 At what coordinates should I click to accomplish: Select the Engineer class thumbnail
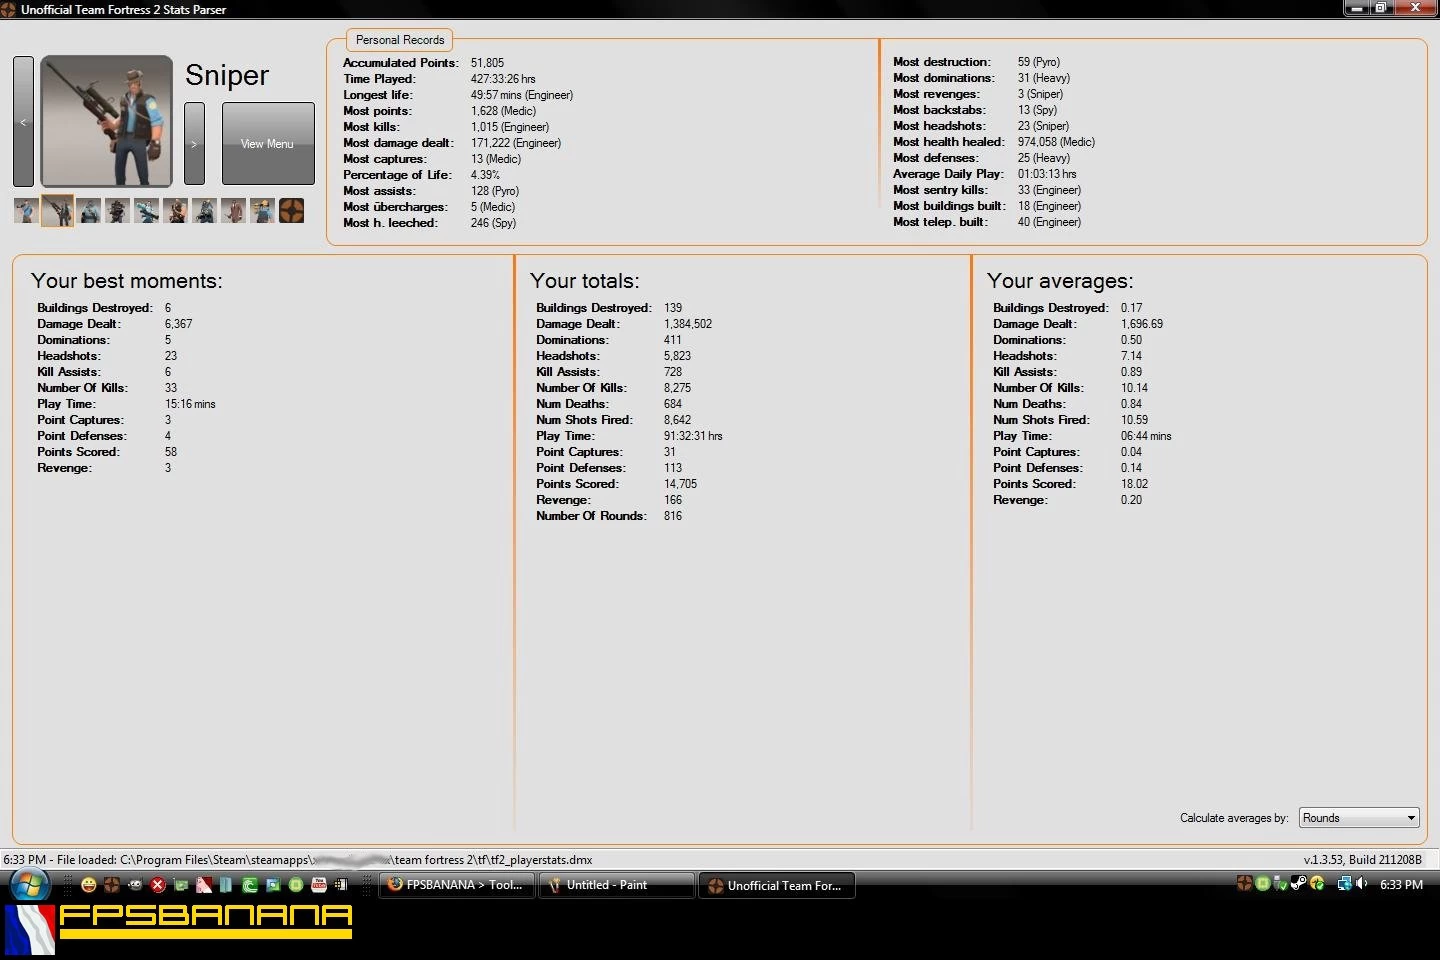point(262,211)
